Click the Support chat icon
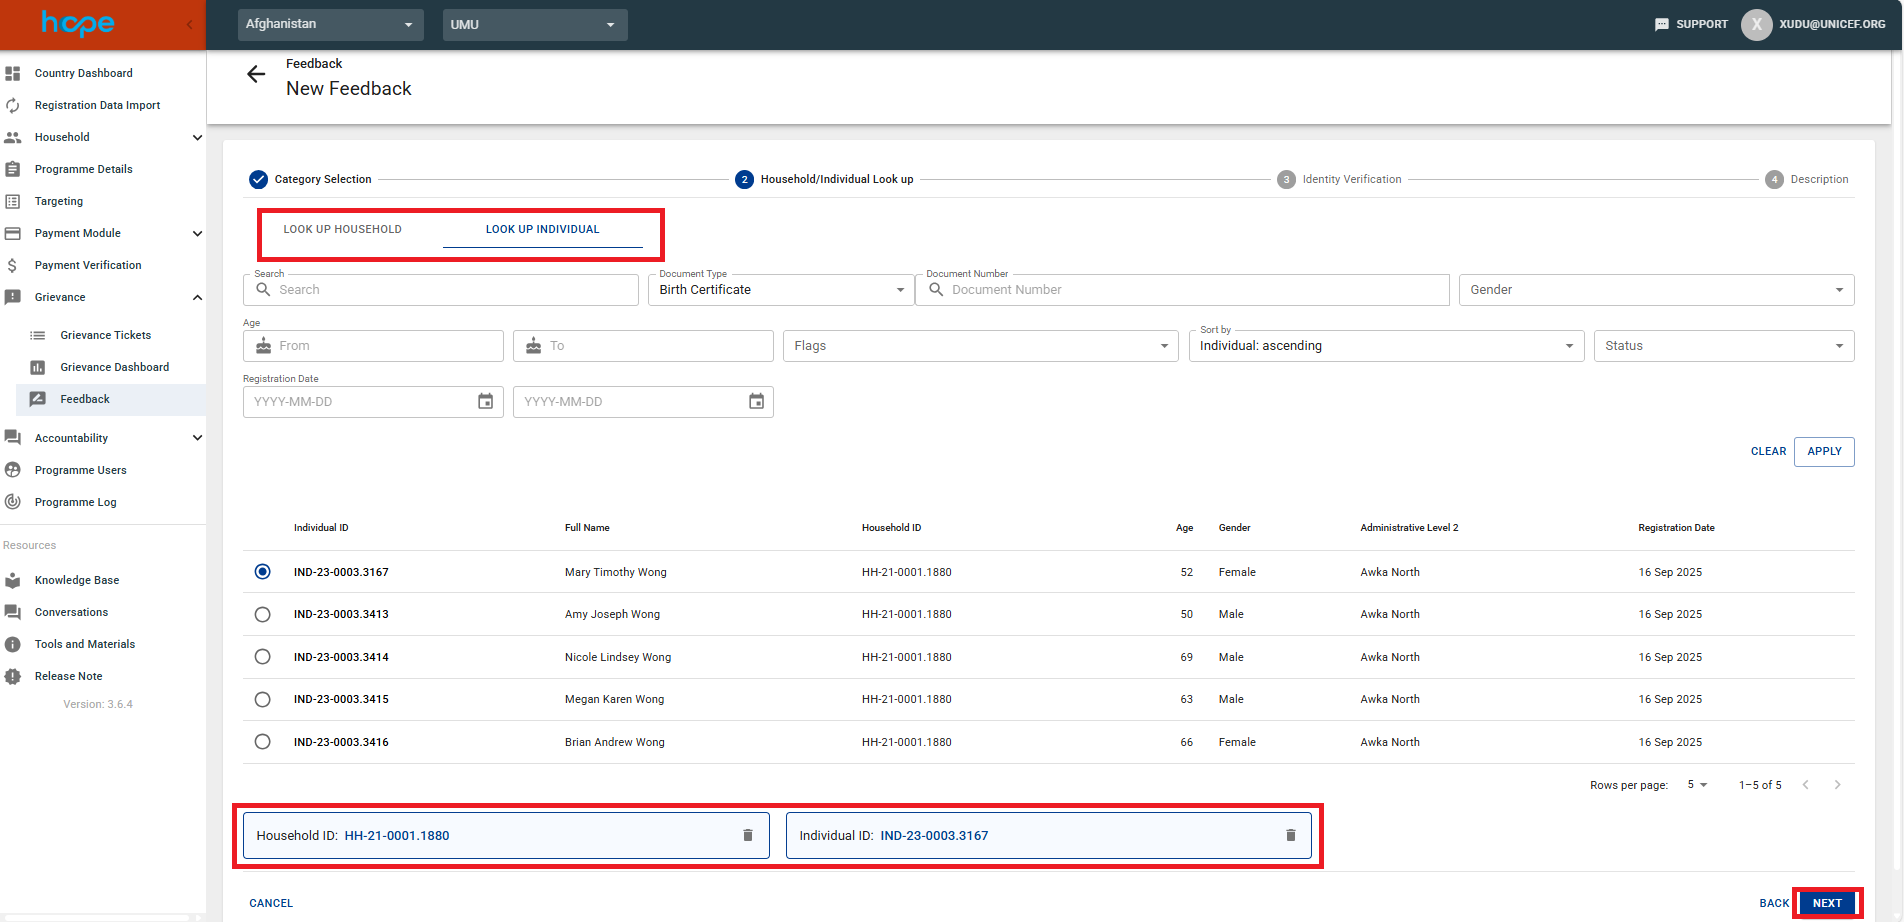Viewport: 1904px width, 922px height. pyautogui.click(x=1662, y=24)
